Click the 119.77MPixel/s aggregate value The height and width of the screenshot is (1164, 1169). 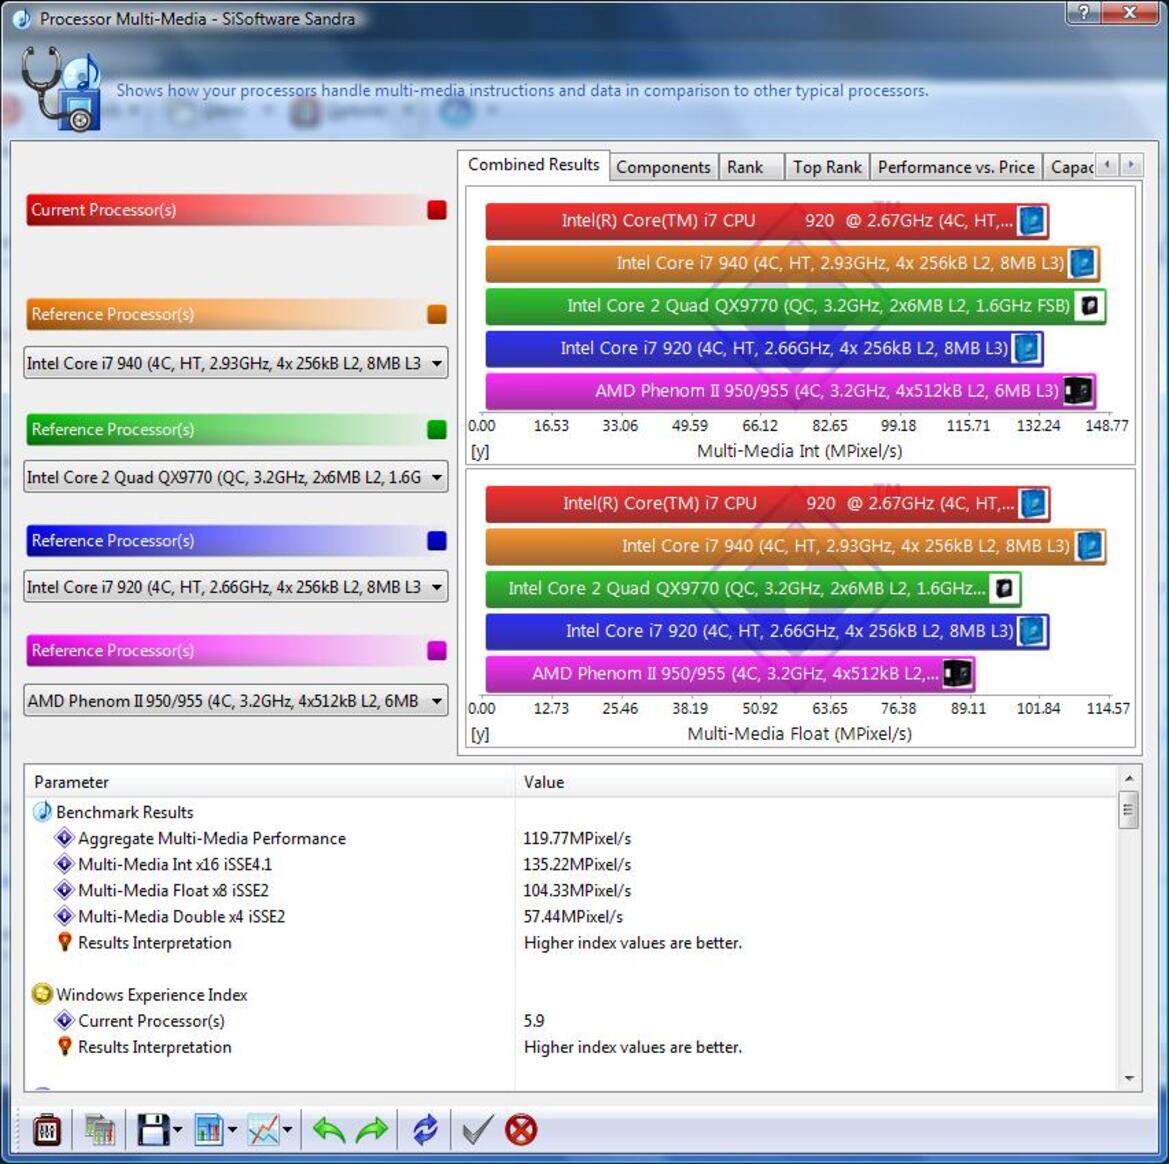click(577, 838)
